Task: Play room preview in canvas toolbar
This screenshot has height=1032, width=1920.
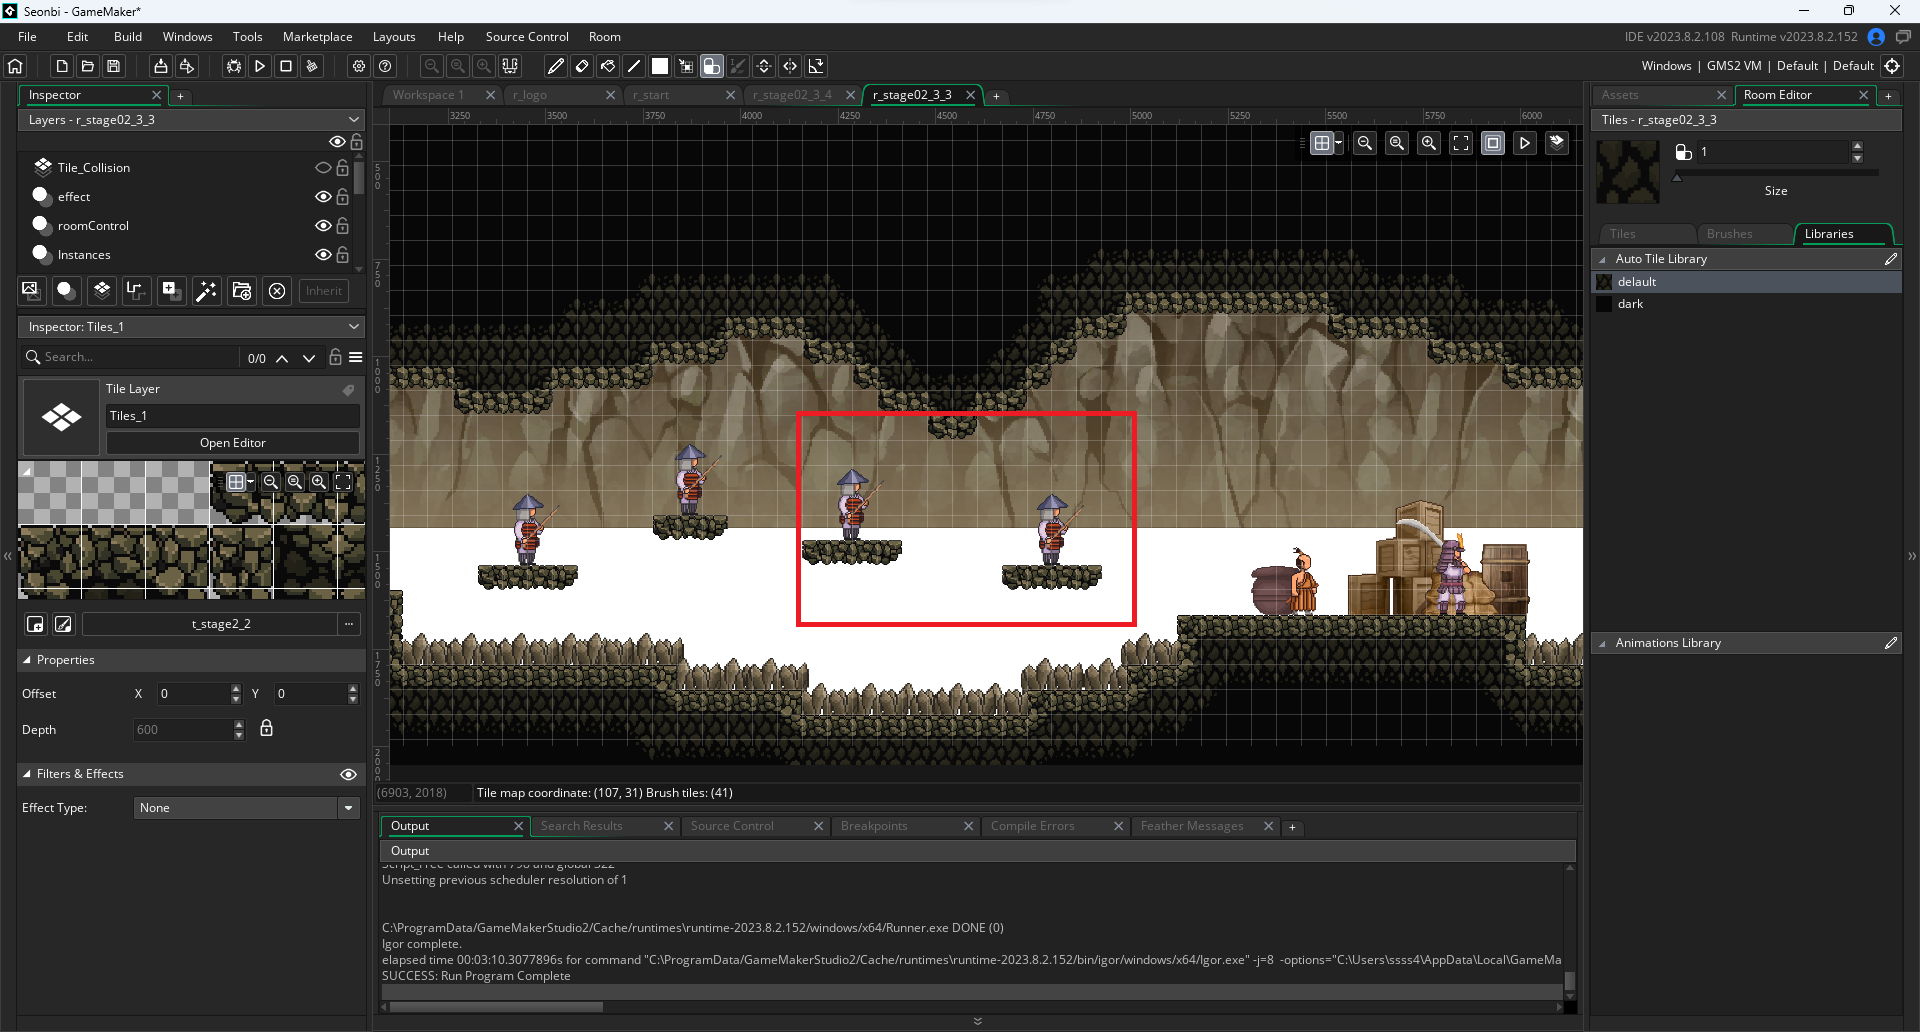Action: pos(1524,143)
